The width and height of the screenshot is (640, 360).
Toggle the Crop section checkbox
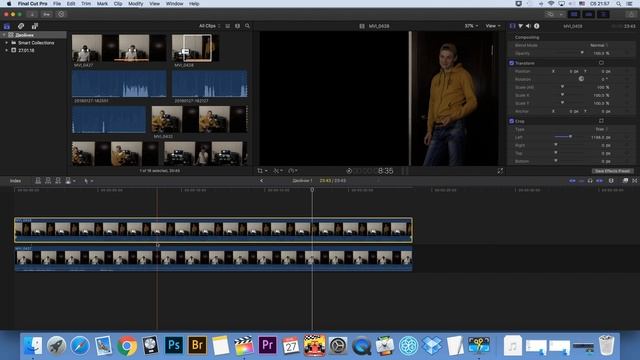coord(512,121)
